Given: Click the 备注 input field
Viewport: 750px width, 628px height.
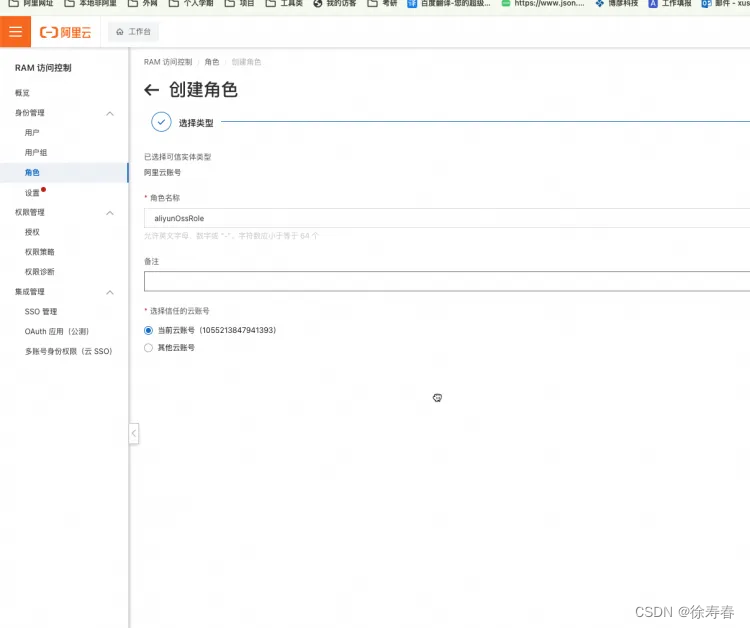Looking at the screenshot, I should [x=447, y=281].
